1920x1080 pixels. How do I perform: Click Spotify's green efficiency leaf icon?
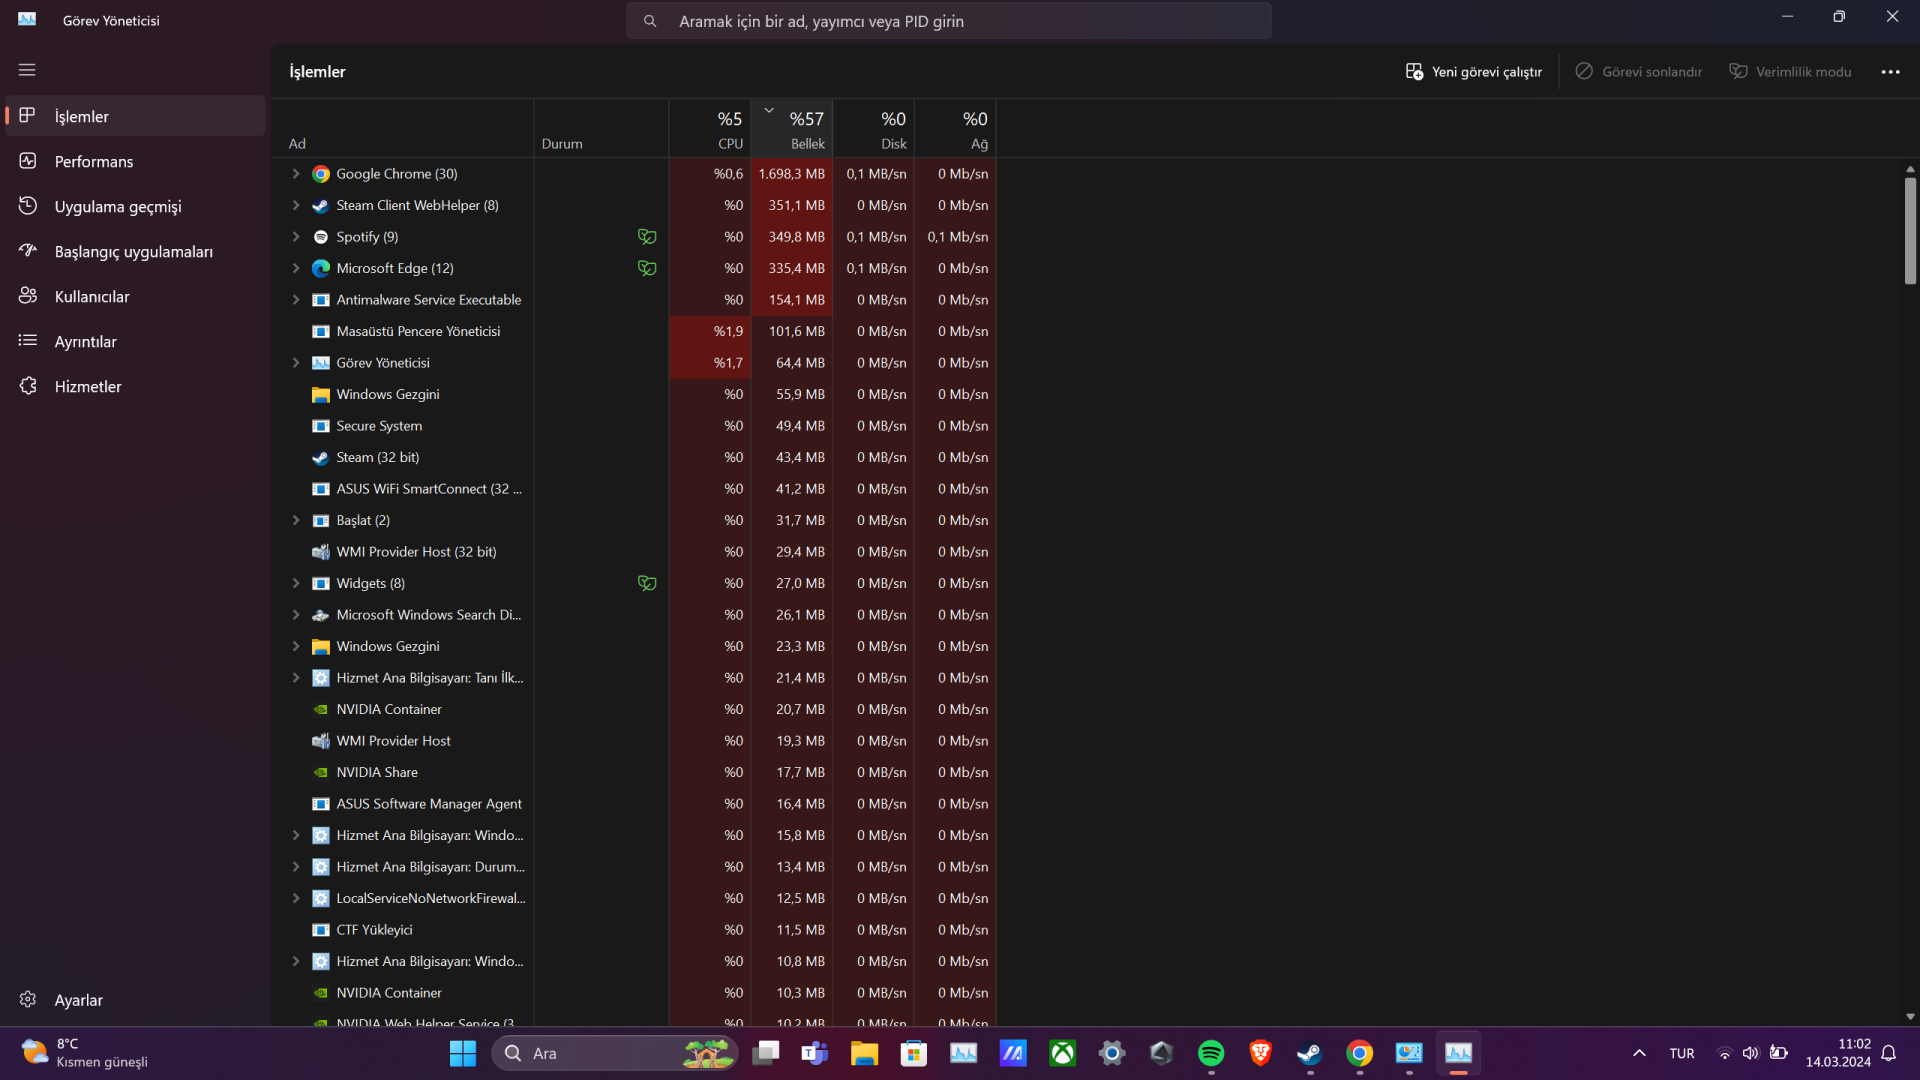pyautogui.click(x=647, y=237)
